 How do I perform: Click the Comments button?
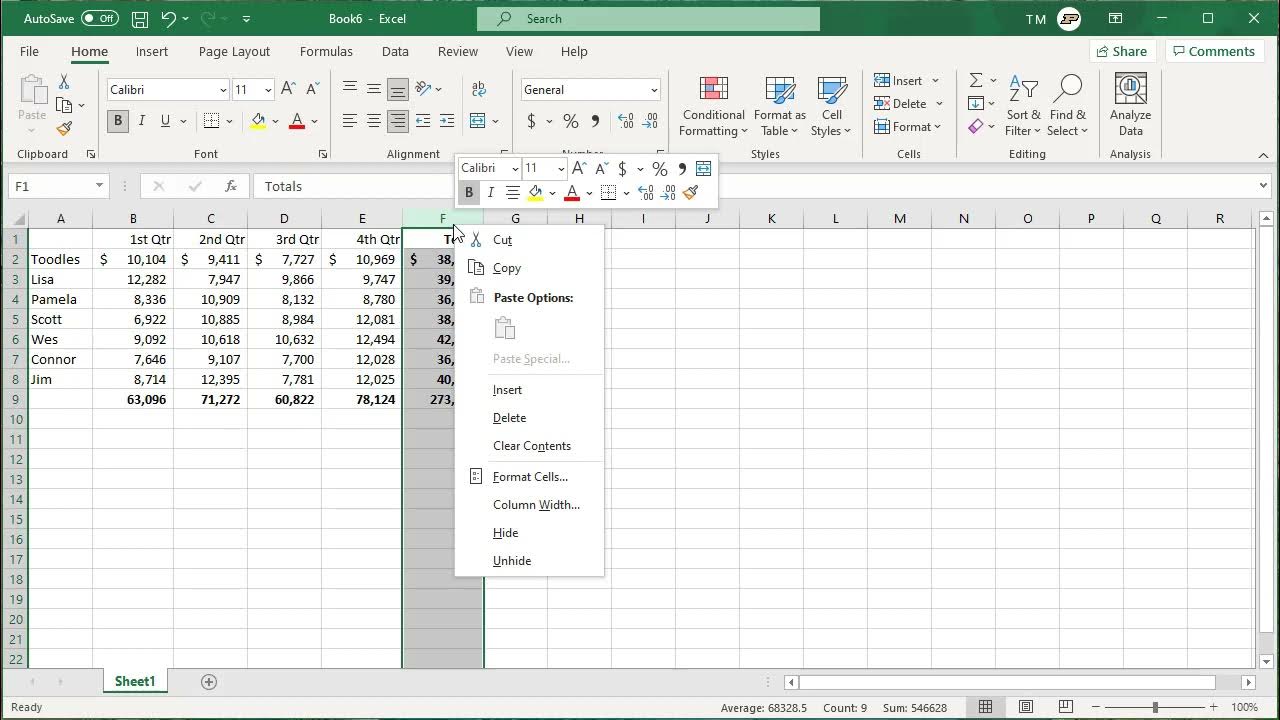[1213, 51]
